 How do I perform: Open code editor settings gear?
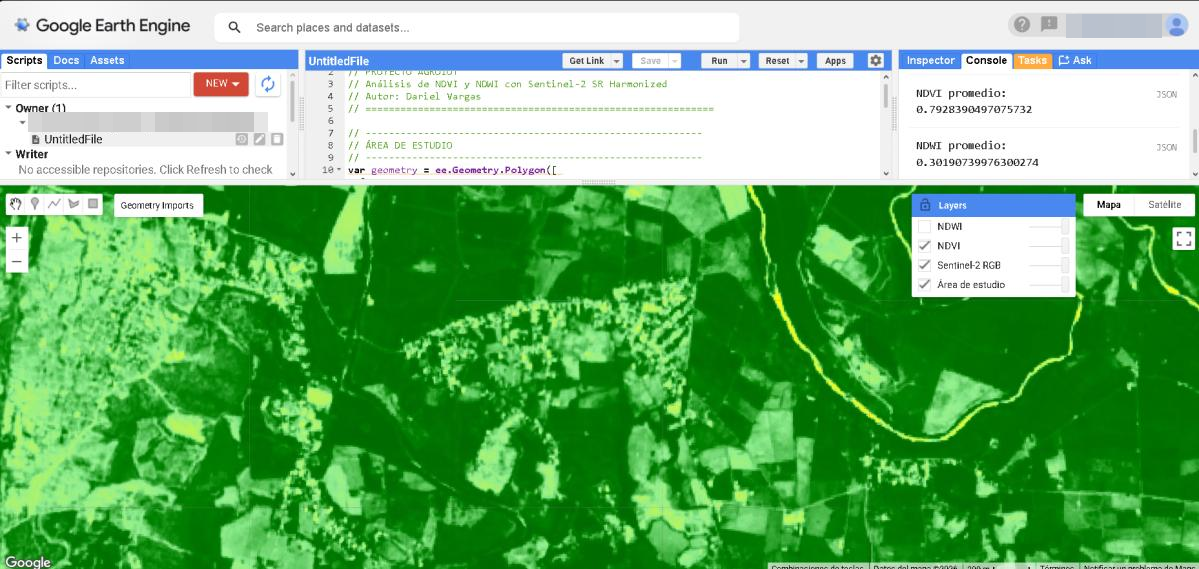[x=876, y=60]
